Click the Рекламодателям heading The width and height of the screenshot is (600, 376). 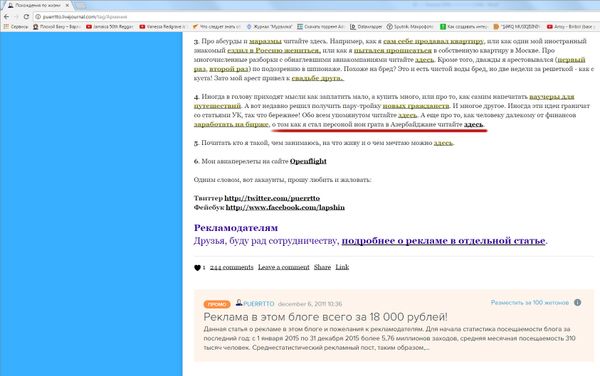tap(236, 228)
